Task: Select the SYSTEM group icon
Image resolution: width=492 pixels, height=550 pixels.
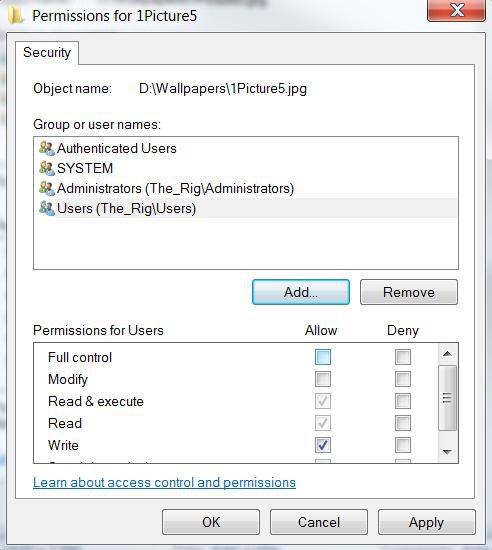Action: [47, 168]
